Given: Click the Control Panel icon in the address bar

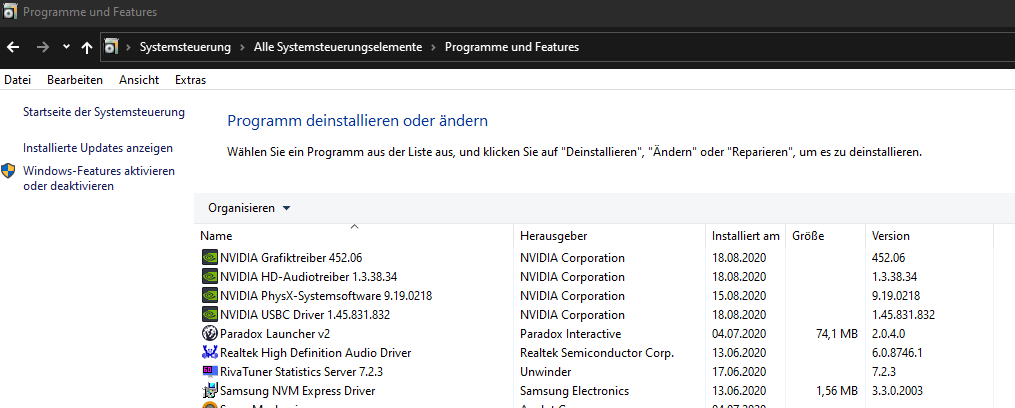Looking at the screenshot, I should coord(111,47).
